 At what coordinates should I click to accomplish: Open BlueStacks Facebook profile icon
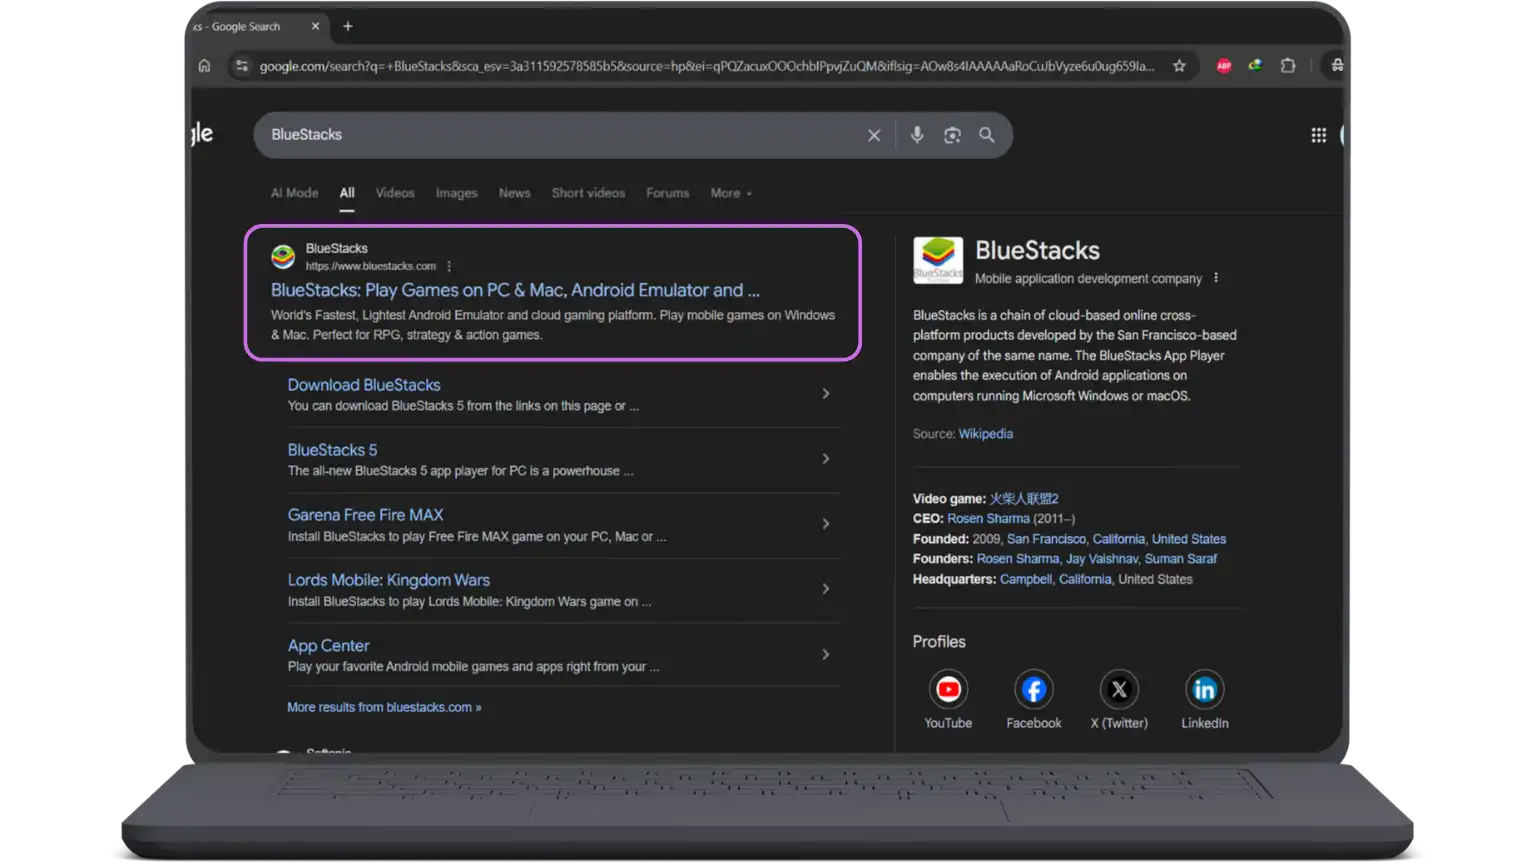(1033, 690)
